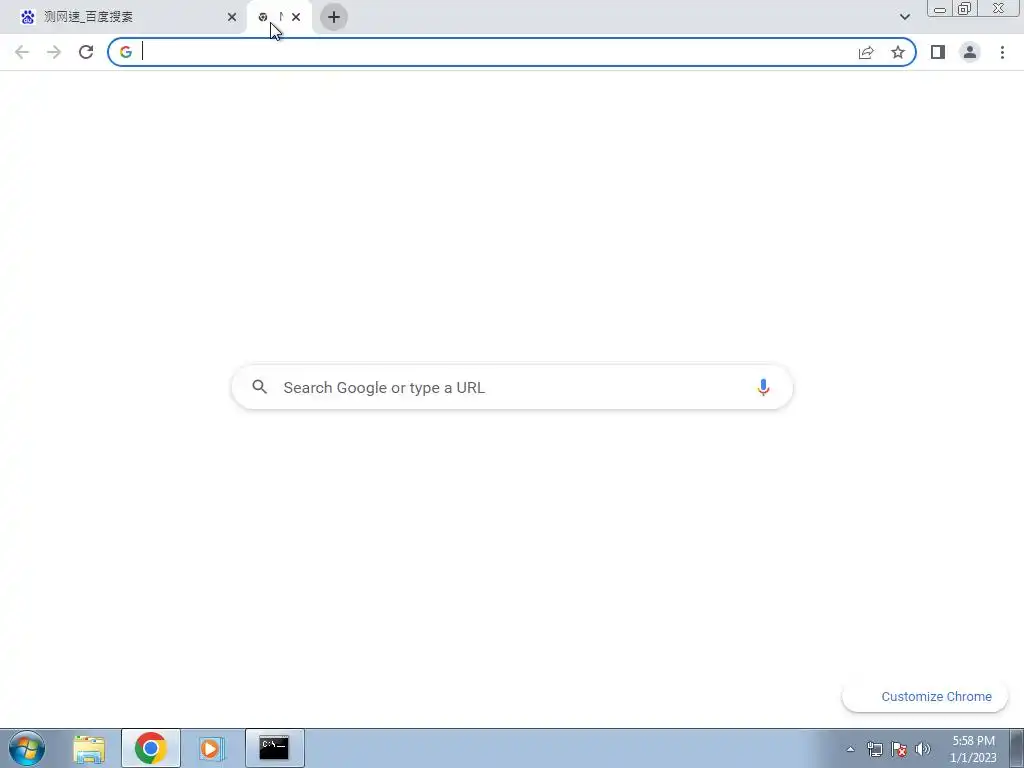Image resolution: width=1024 pixels, height=768 pixels.
Task: Open the Chrome side panel
Action: [x=938, y=52]
